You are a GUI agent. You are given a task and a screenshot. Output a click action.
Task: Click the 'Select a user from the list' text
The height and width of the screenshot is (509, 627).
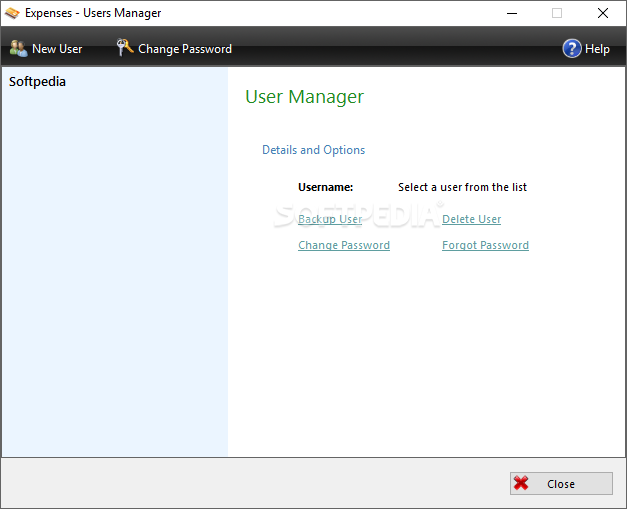462,187
